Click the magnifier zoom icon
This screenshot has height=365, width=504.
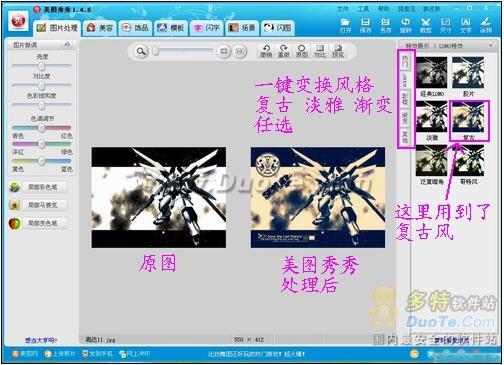[141, 51]
